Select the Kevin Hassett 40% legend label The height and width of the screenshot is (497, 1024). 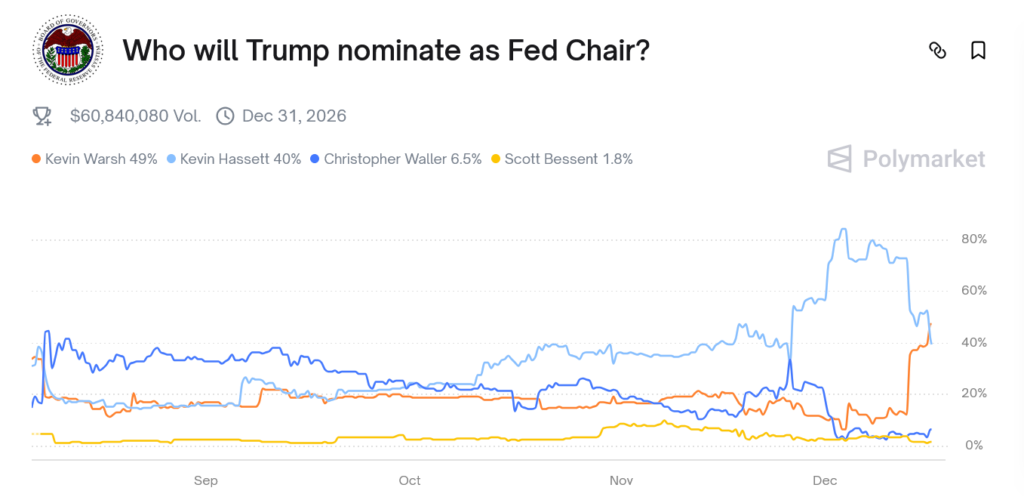[x=241, y=159]
